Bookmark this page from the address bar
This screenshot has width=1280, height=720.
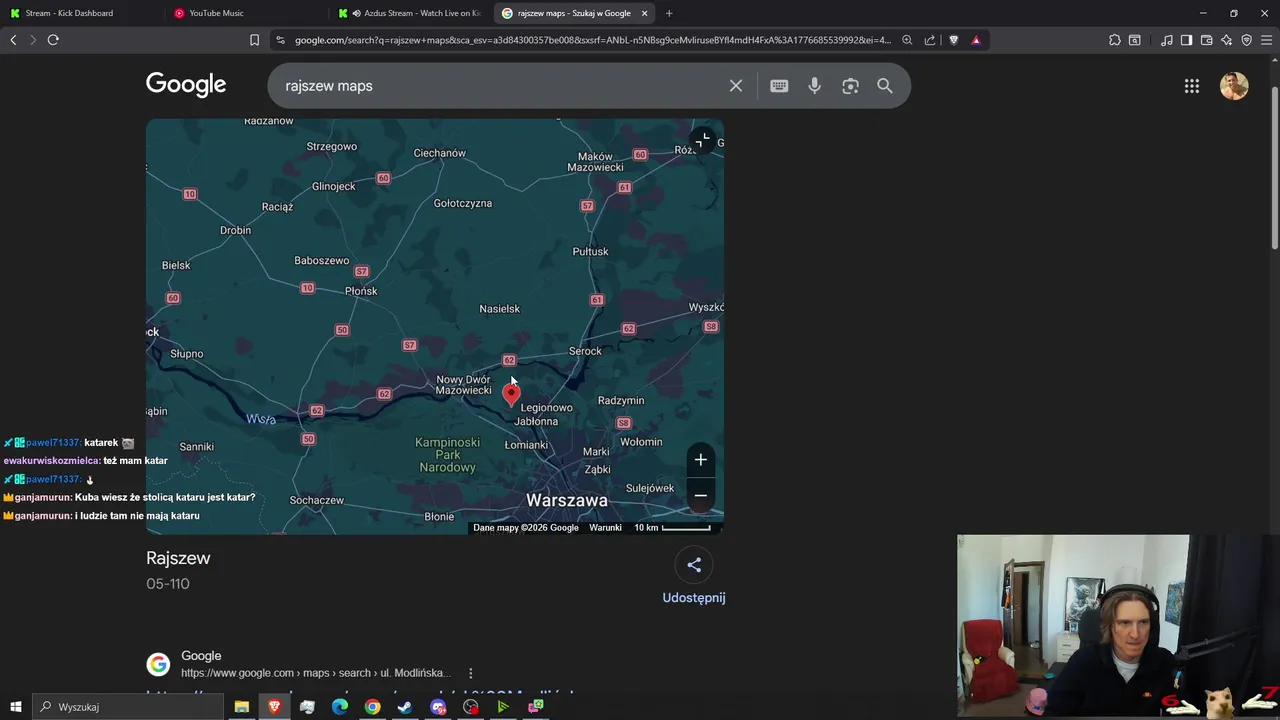coord(254,40)
